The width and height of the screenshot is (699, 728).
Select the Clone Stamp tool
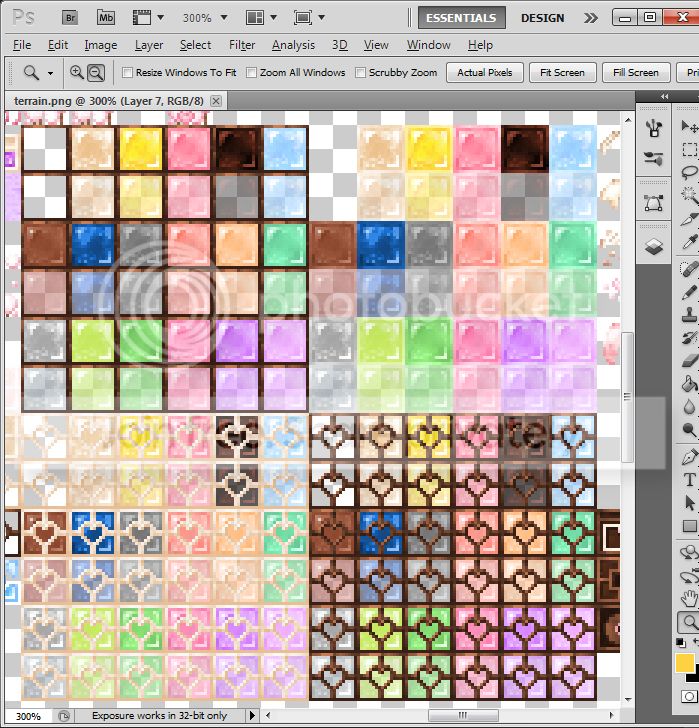tap(689, 314)
